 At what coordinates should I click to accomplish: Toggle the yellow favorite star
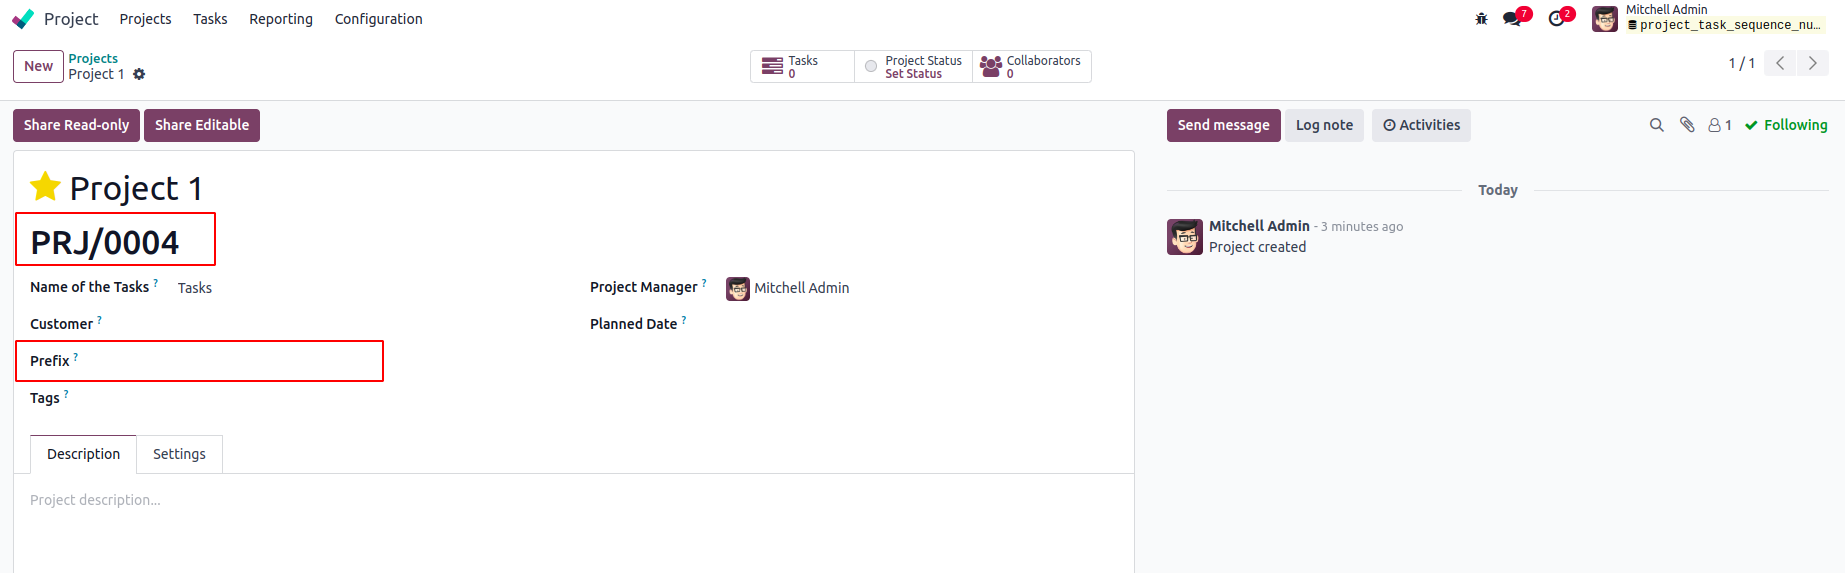[x=45, y=186]
